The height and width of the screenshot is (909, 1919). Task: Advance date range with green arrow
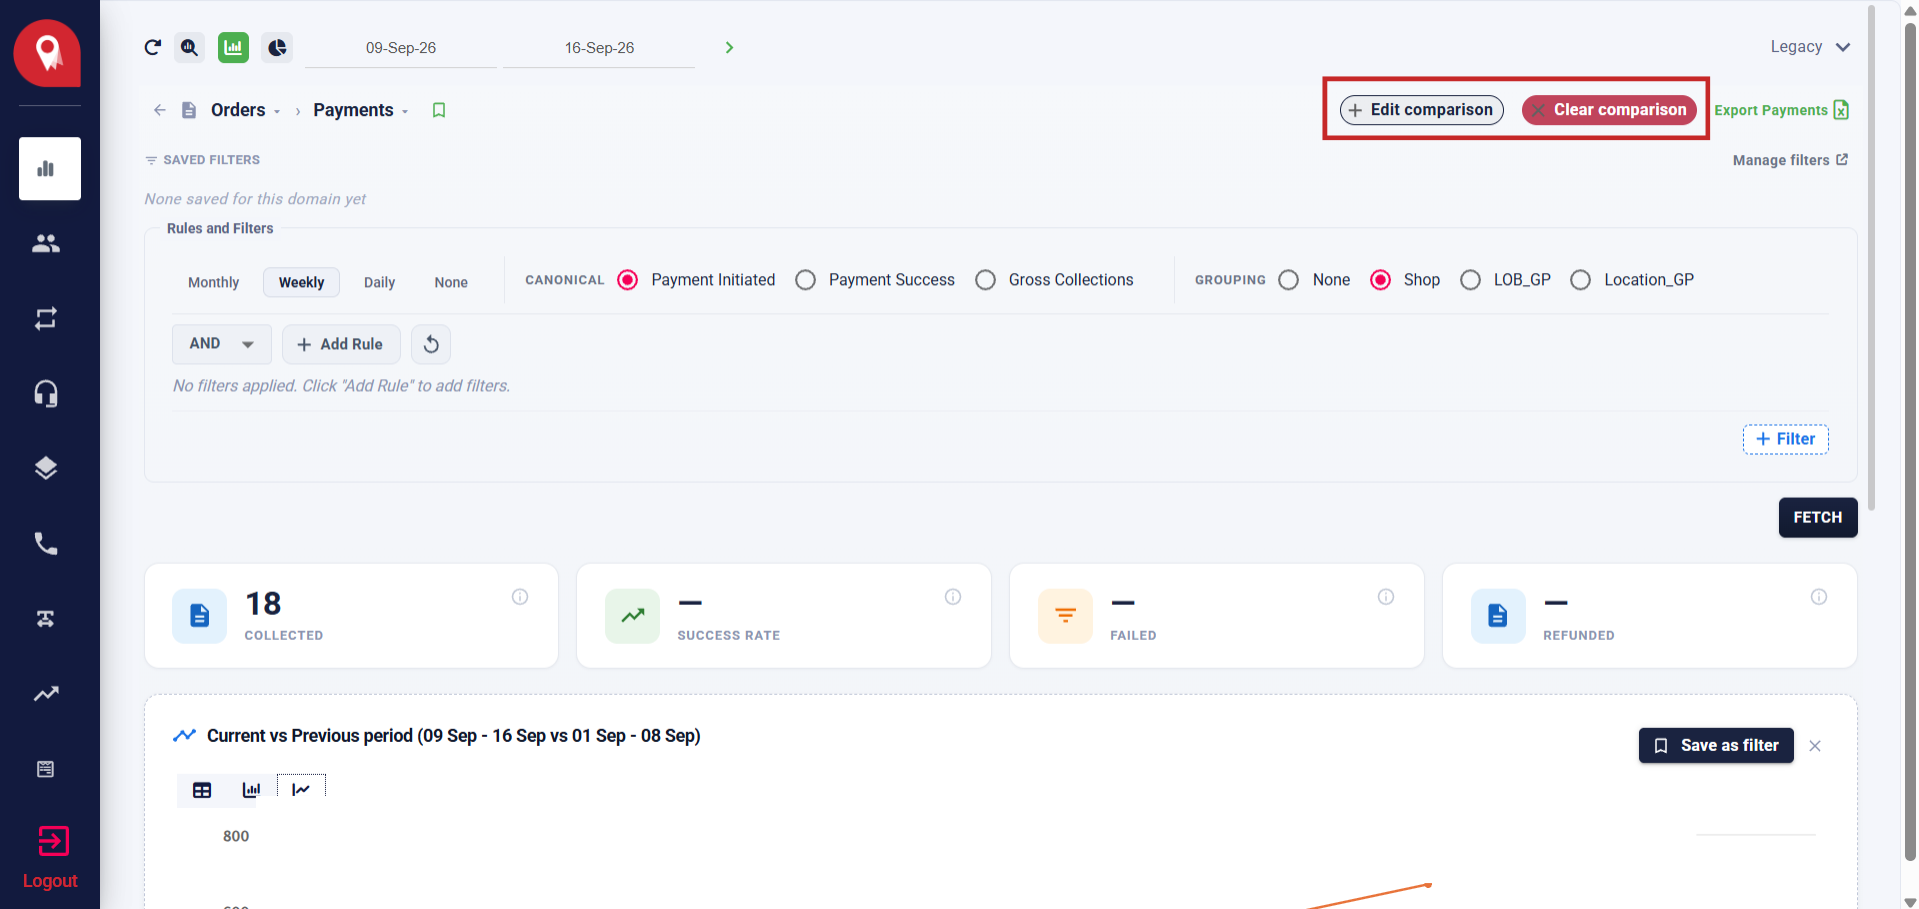pos(729,47)
